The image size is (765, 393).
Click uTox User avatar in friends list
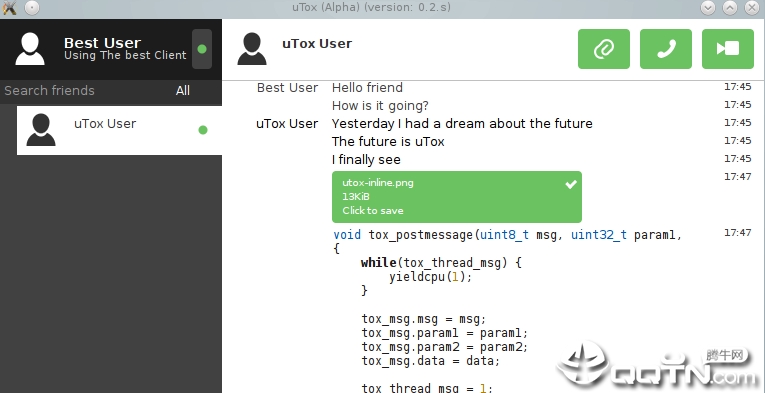[x=40, y=130]
